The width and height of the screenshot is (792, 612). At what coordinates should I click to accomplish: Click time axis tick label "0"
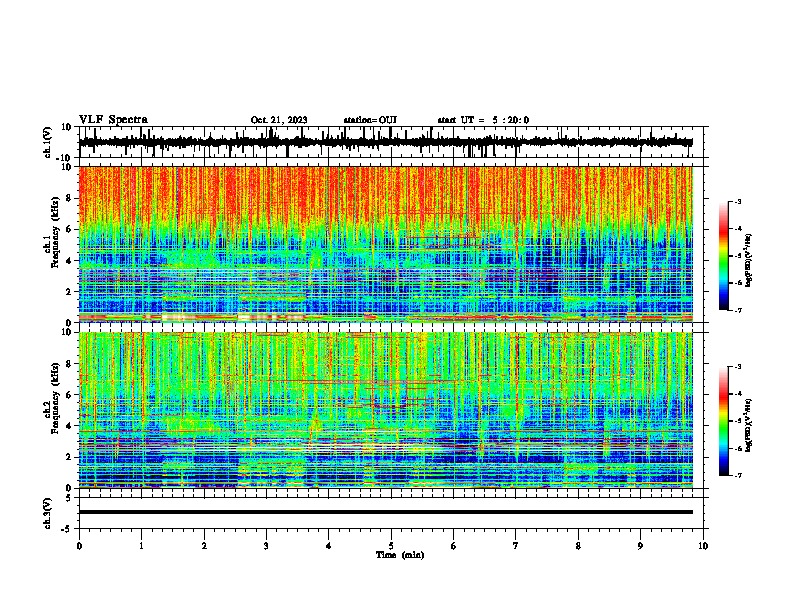click(79, 546)
